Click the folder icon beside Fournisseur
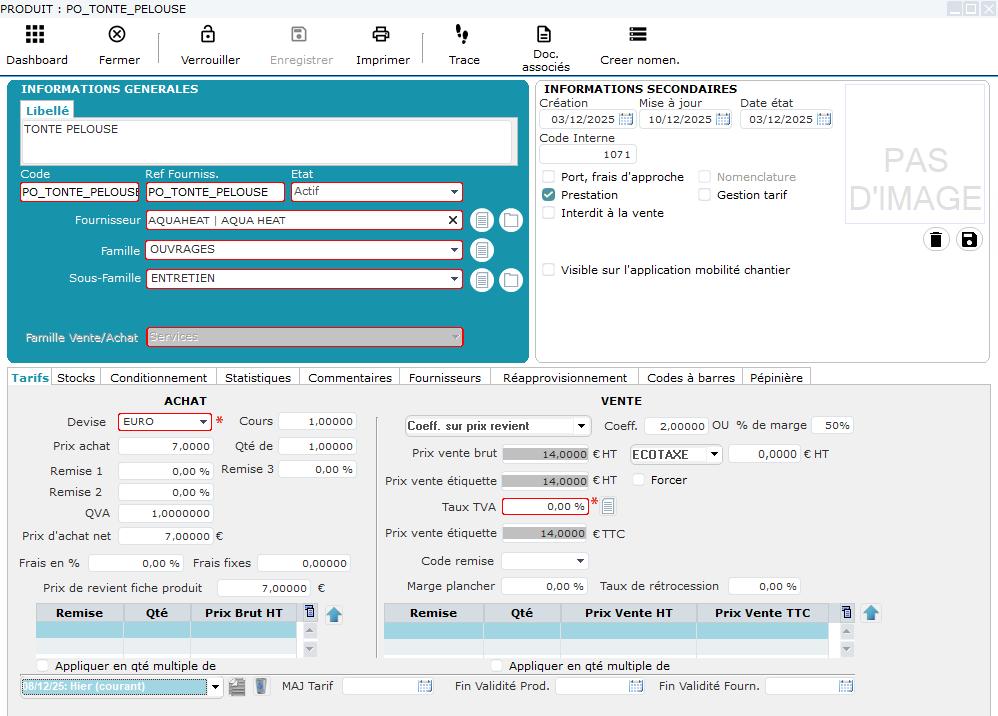Screen dimensions: 998x716 pyautogui.click(x=511, y=220)
